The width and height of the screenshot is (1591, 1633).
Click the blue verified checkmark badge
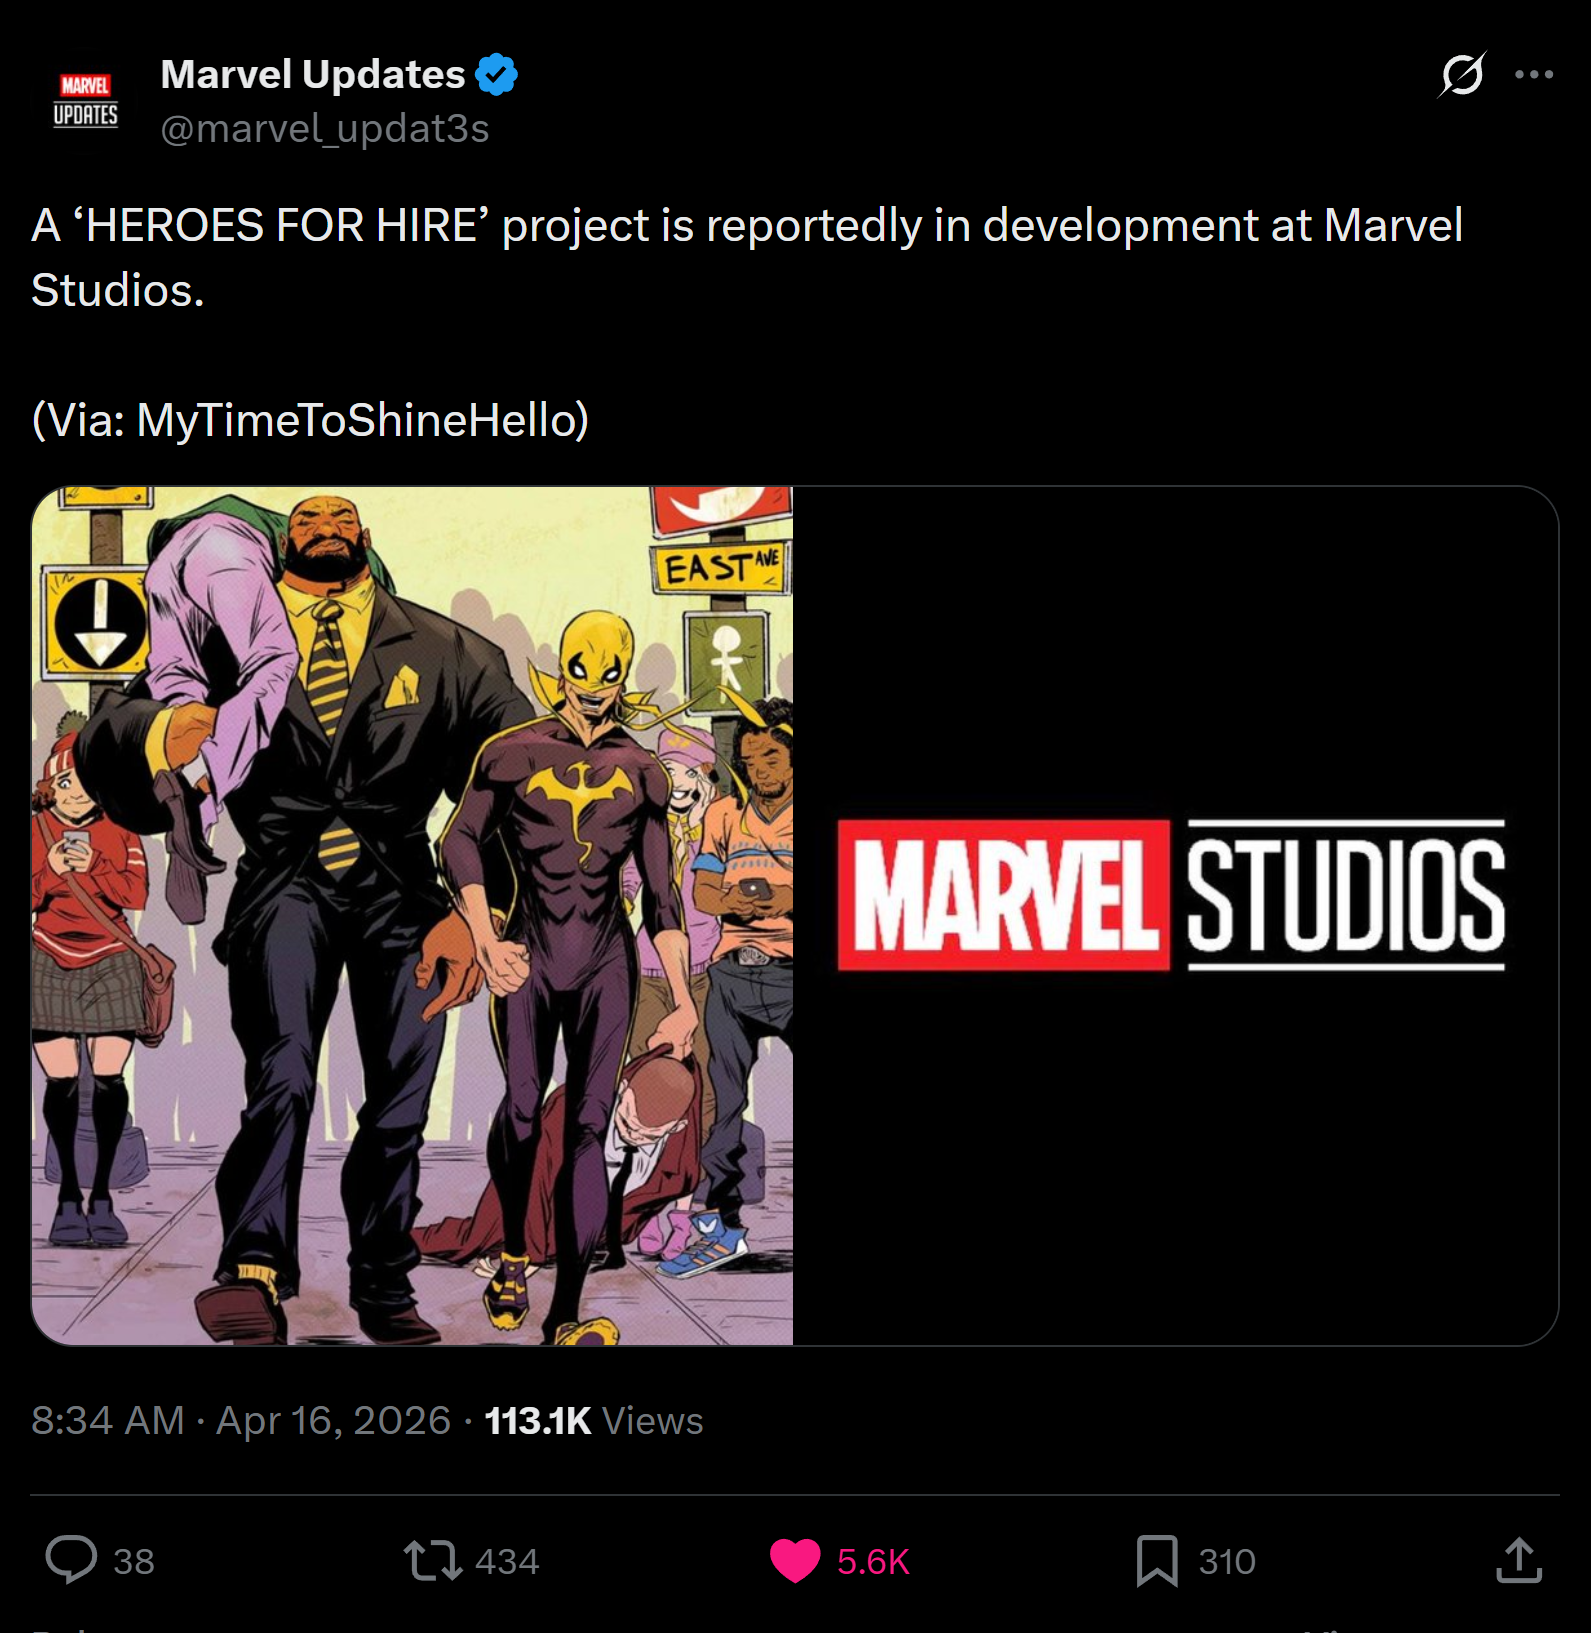[496, 74]
